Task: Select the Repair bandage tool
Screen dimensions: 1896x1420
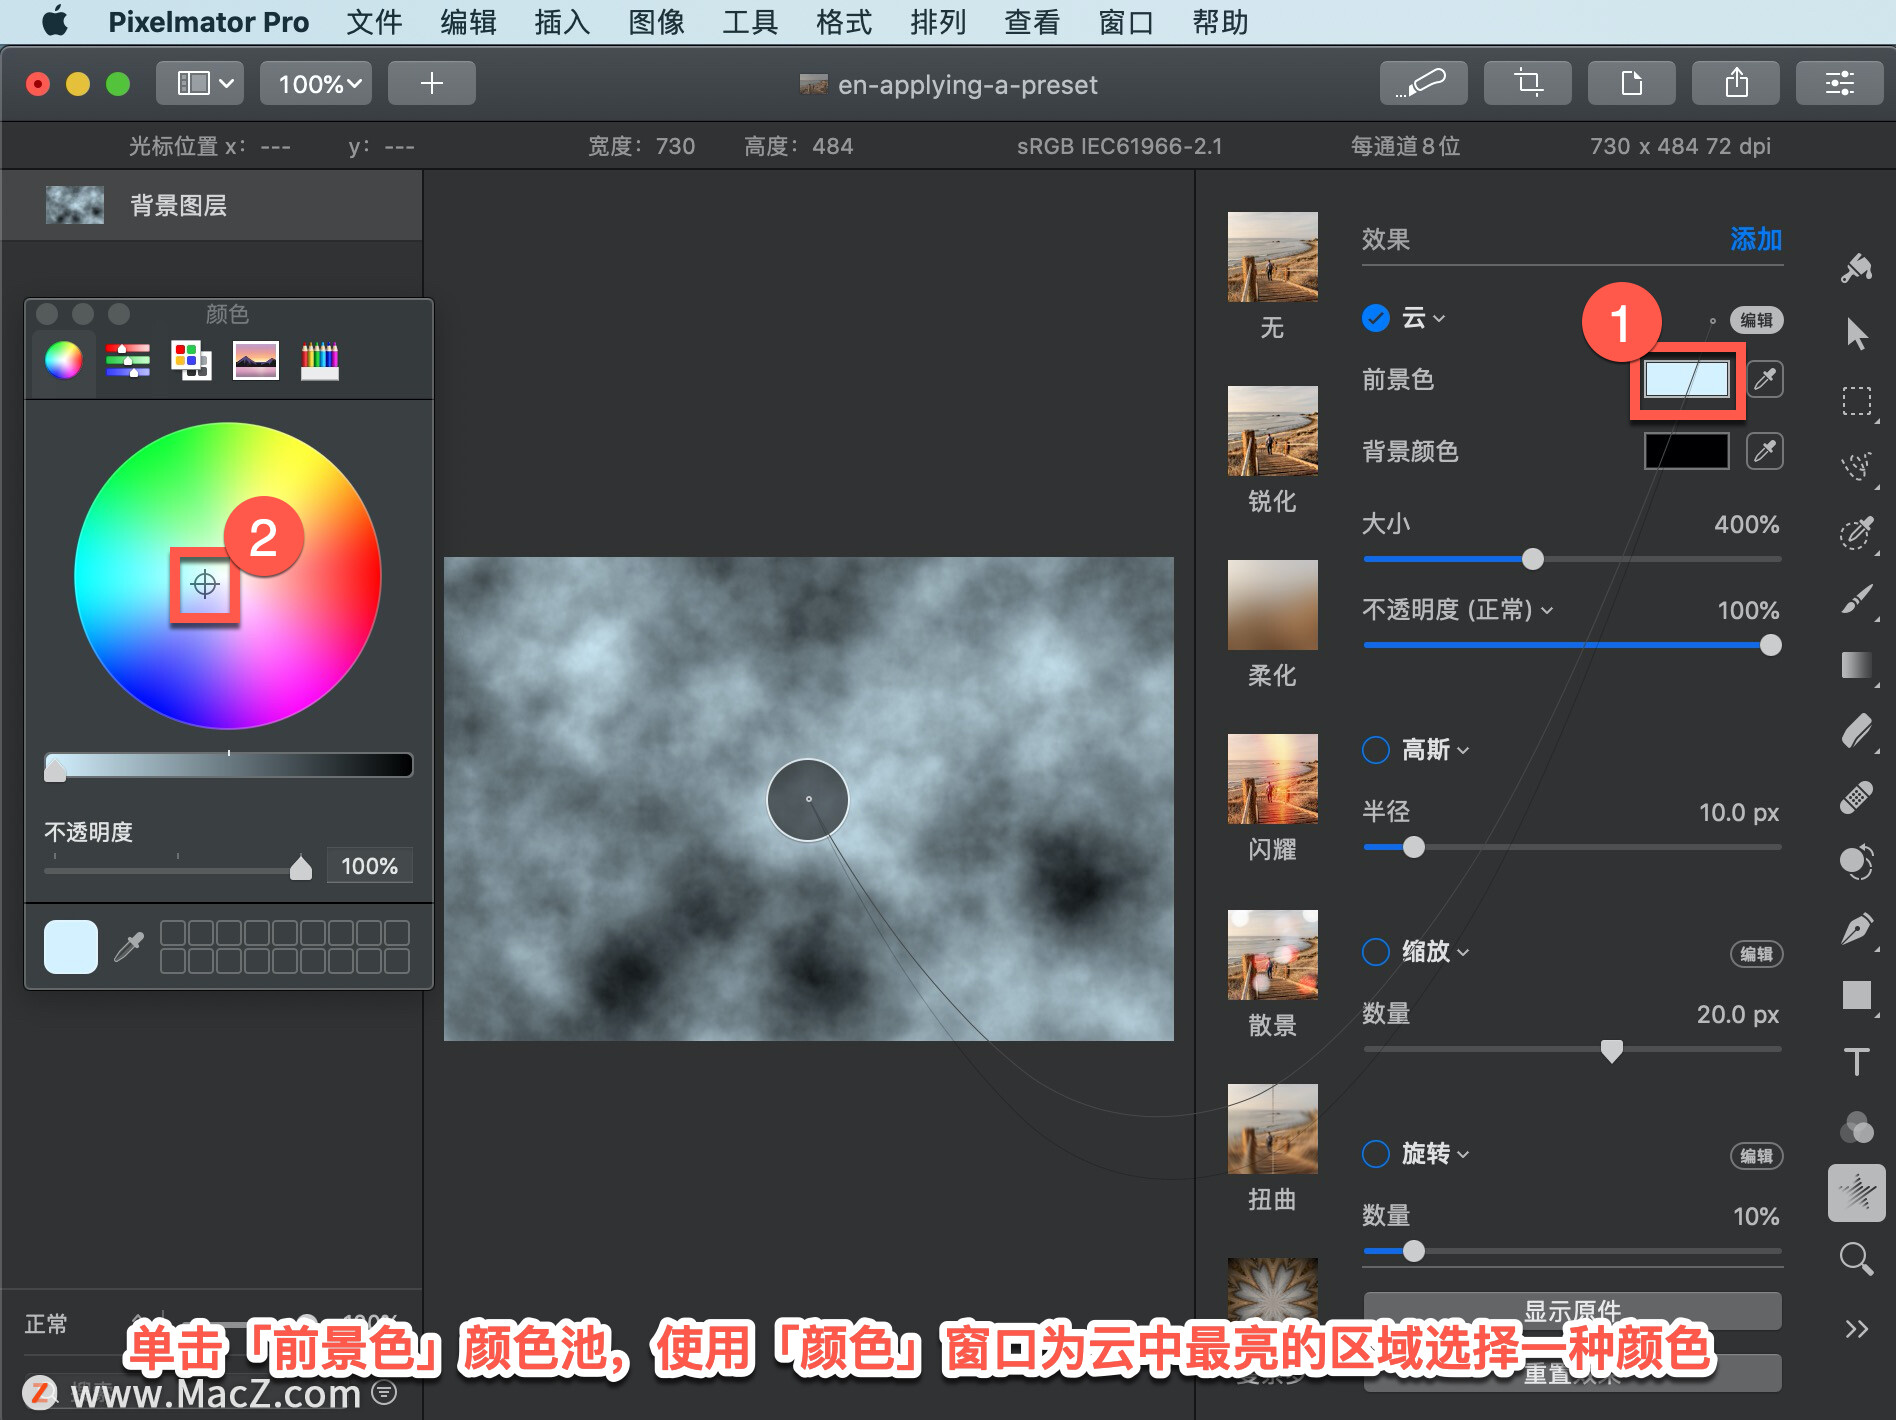Action: tap(1857, 797)
